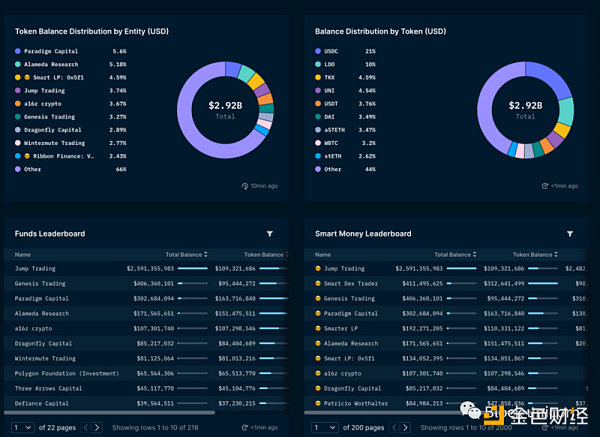600x437 pixels.
Task: Go to previous page of Funds Leaderboard
Action: 86,427
